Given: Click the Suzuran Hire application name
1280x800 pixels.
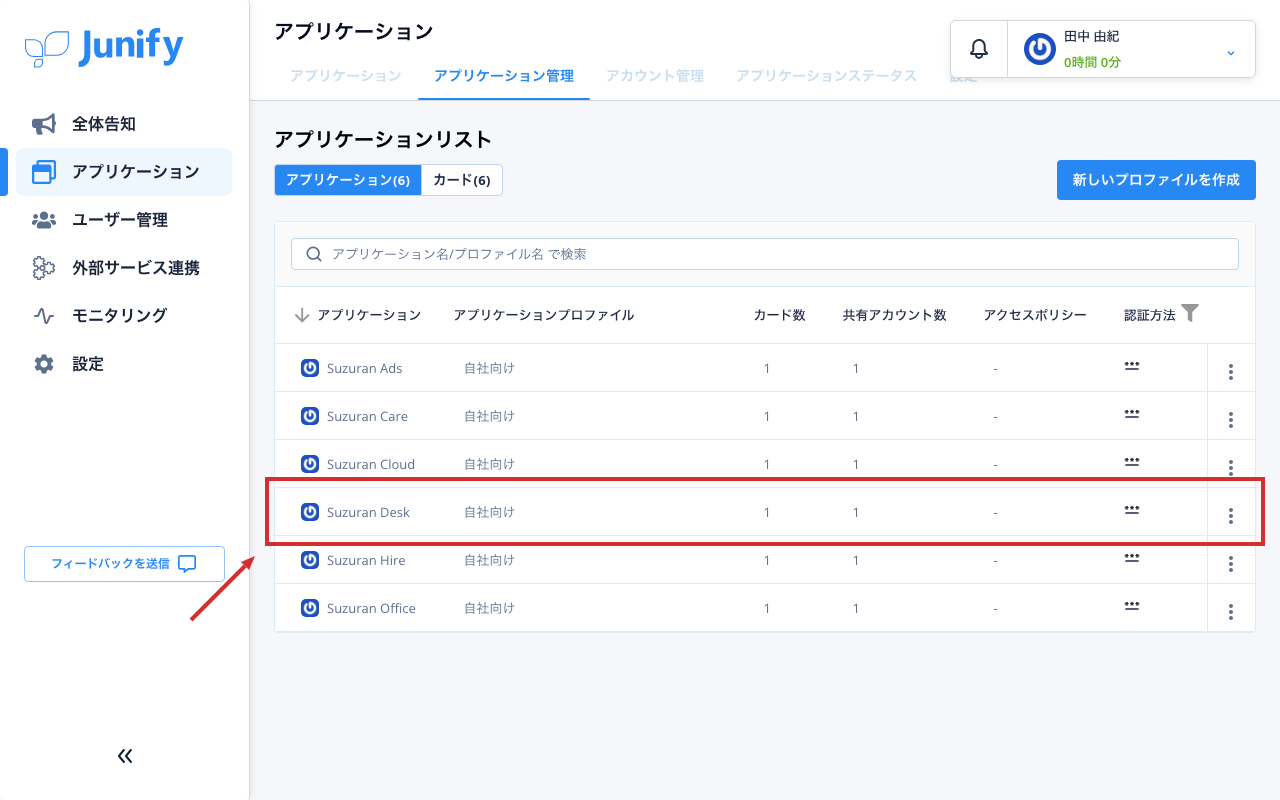Looking at the screenshot, I should click(366, 560).
